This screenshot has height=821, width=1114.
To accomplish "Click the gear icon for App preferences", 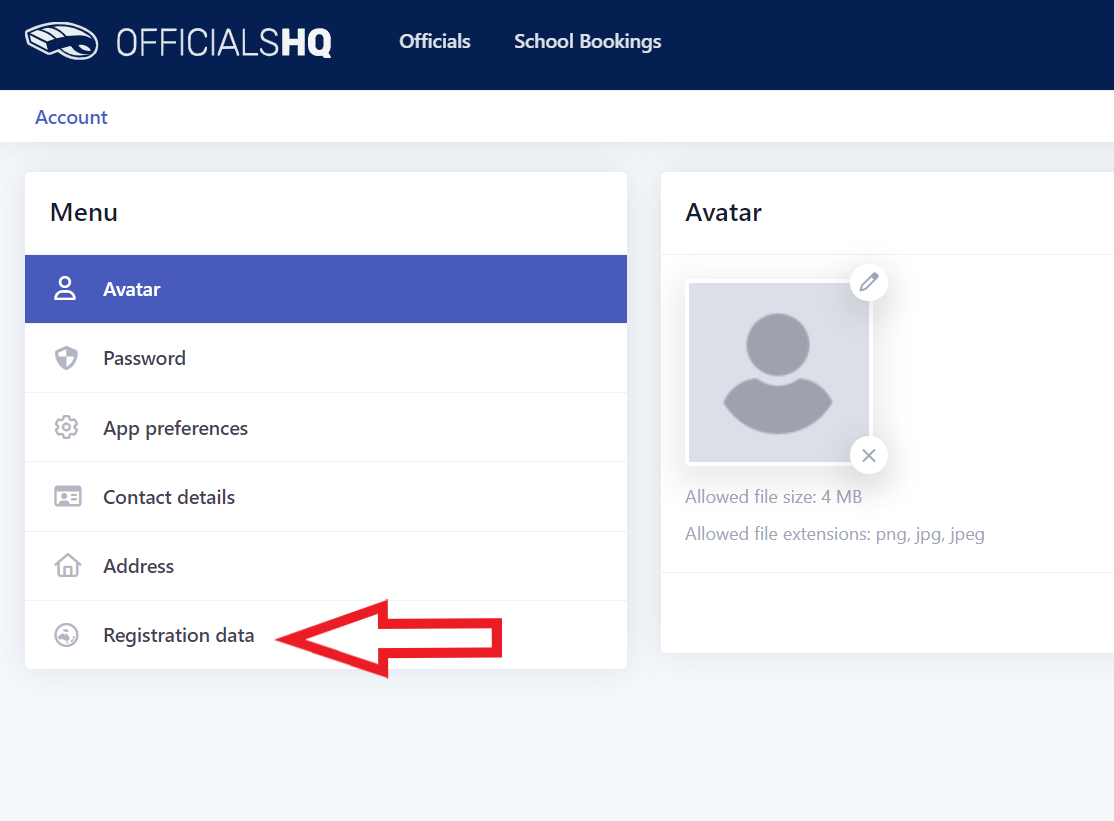I will tap(66, 428).
